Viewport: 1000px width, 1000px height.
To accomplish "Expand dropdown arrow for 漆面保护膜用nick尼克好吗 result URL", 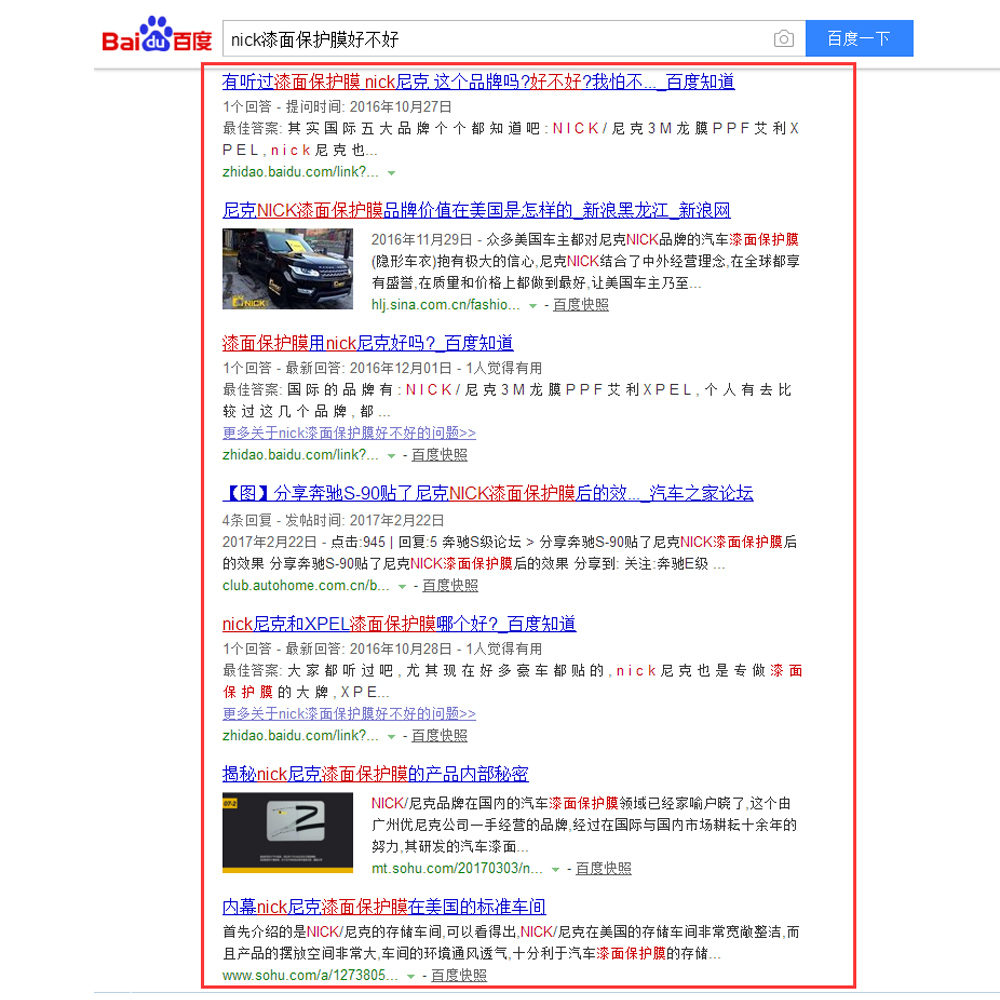I will 392,455.
